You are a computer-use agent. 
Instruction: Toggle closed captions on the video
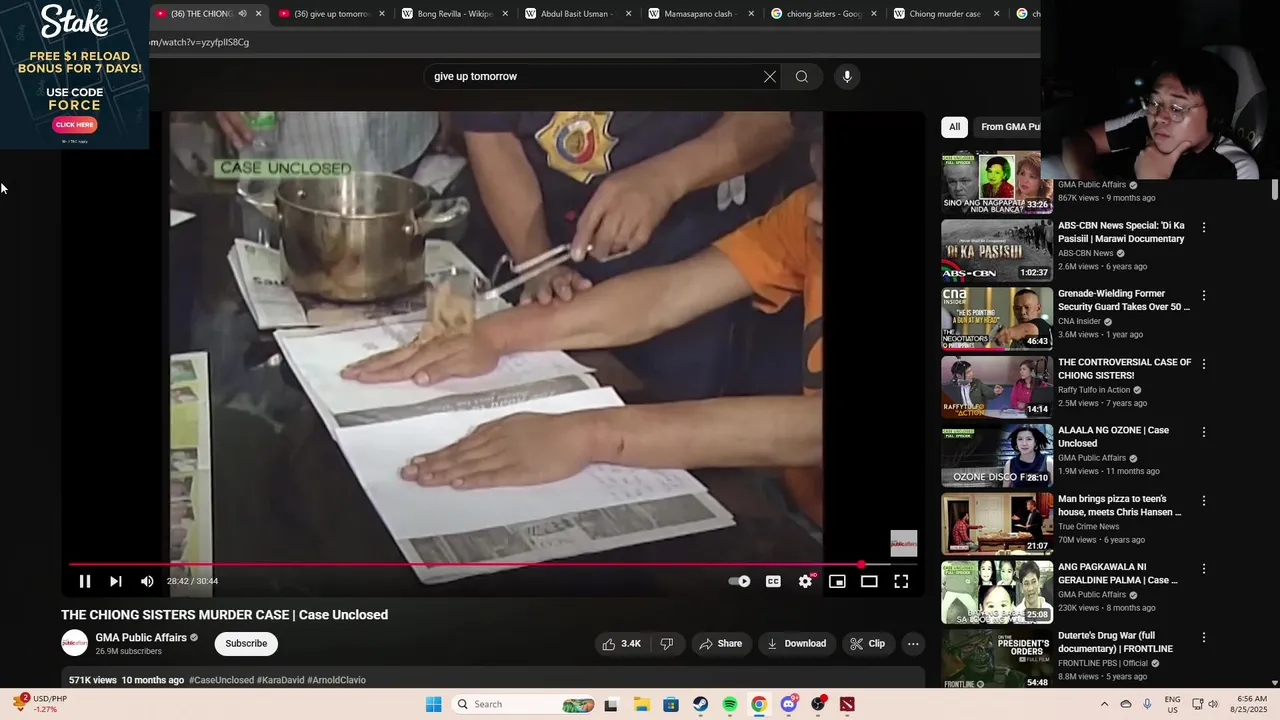click(773, 581)
